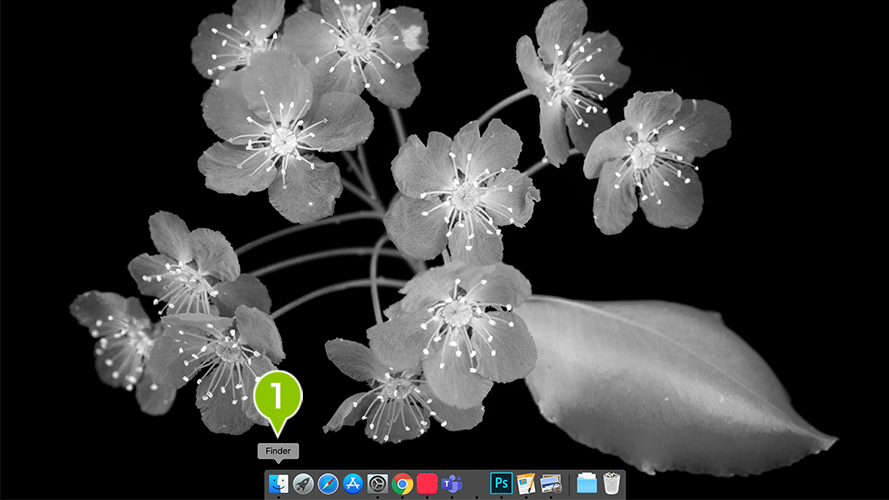This screenshot has height=500, width=889.
Task: Open the Trash in the Dock
Action: point(611,484)
